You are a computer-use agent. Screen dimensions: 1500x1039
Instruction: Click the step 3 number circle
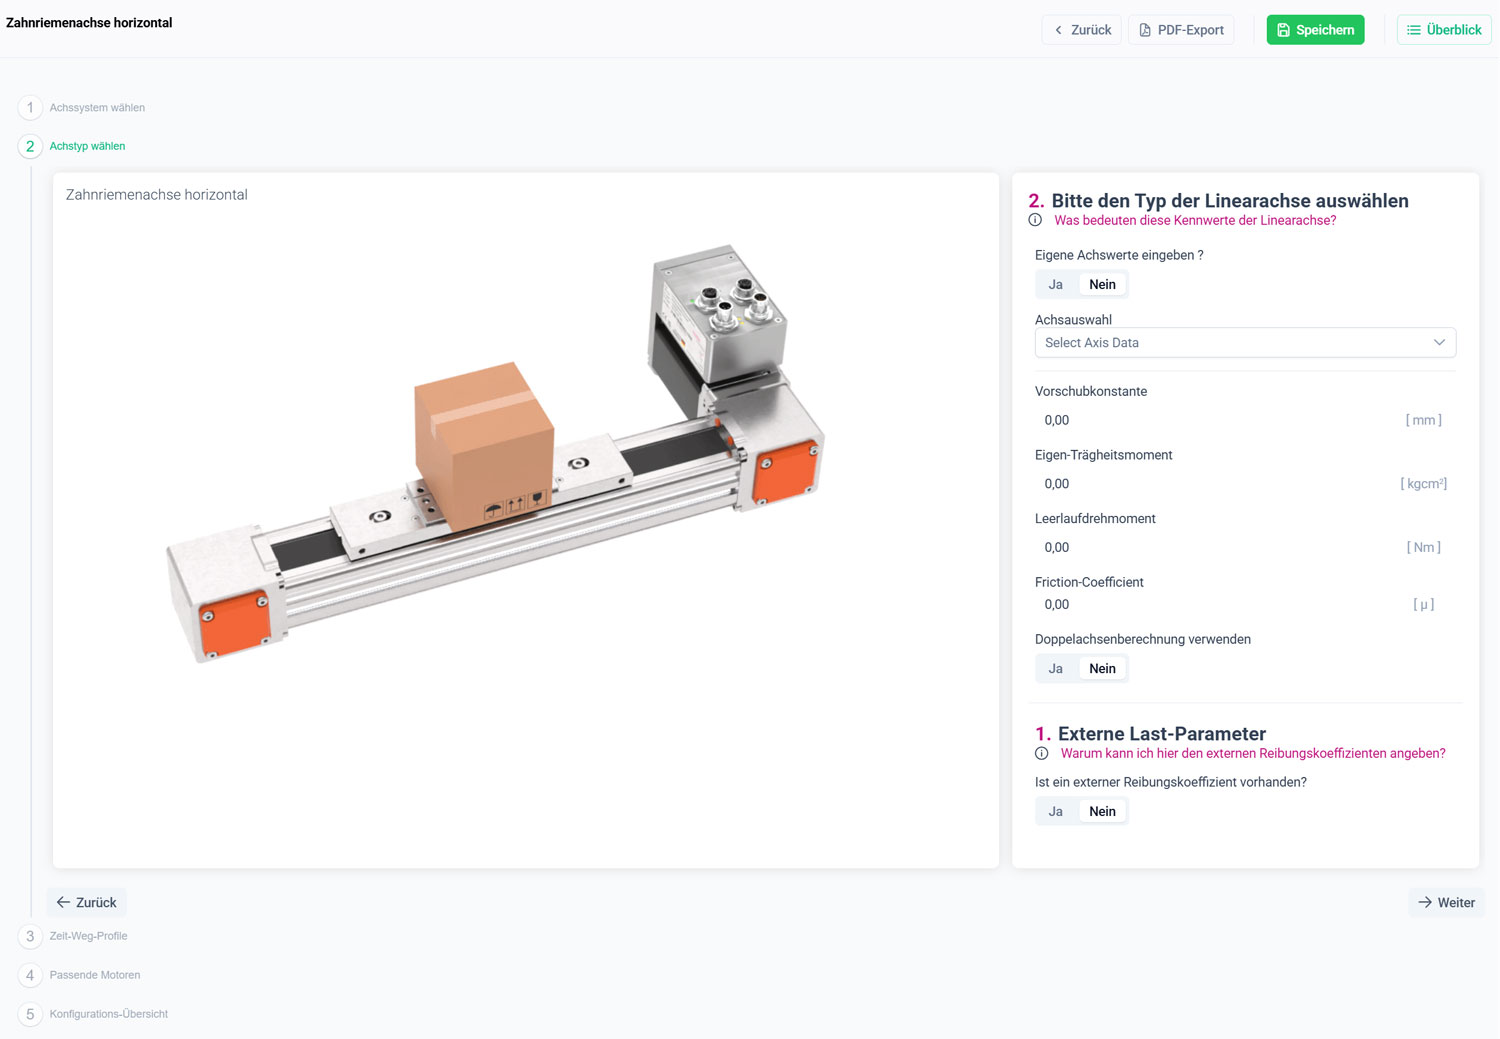pos(30,936)
